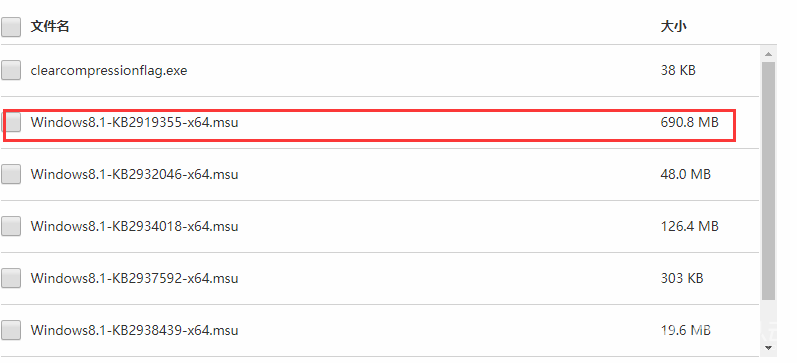Click the scrollbar up arrow

click(x=768, y=54)
